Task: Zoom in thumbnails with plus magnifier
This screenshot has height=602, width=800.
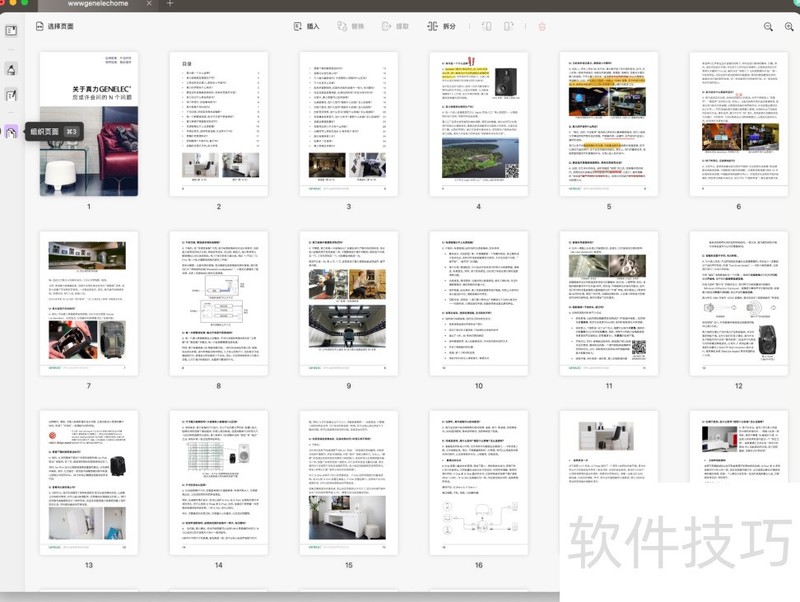Action: pyautogui.click(x=790, y=27)
